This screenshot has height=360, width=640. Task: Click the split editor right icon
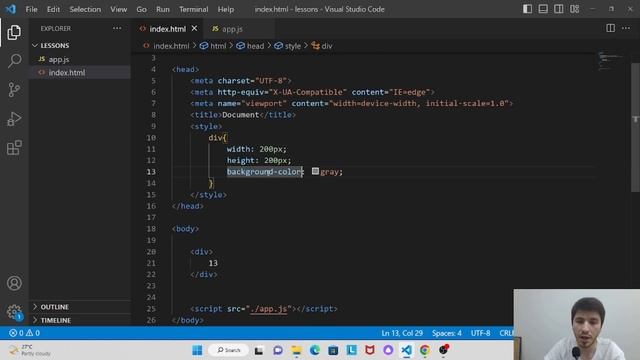click(x=610, y=28)
